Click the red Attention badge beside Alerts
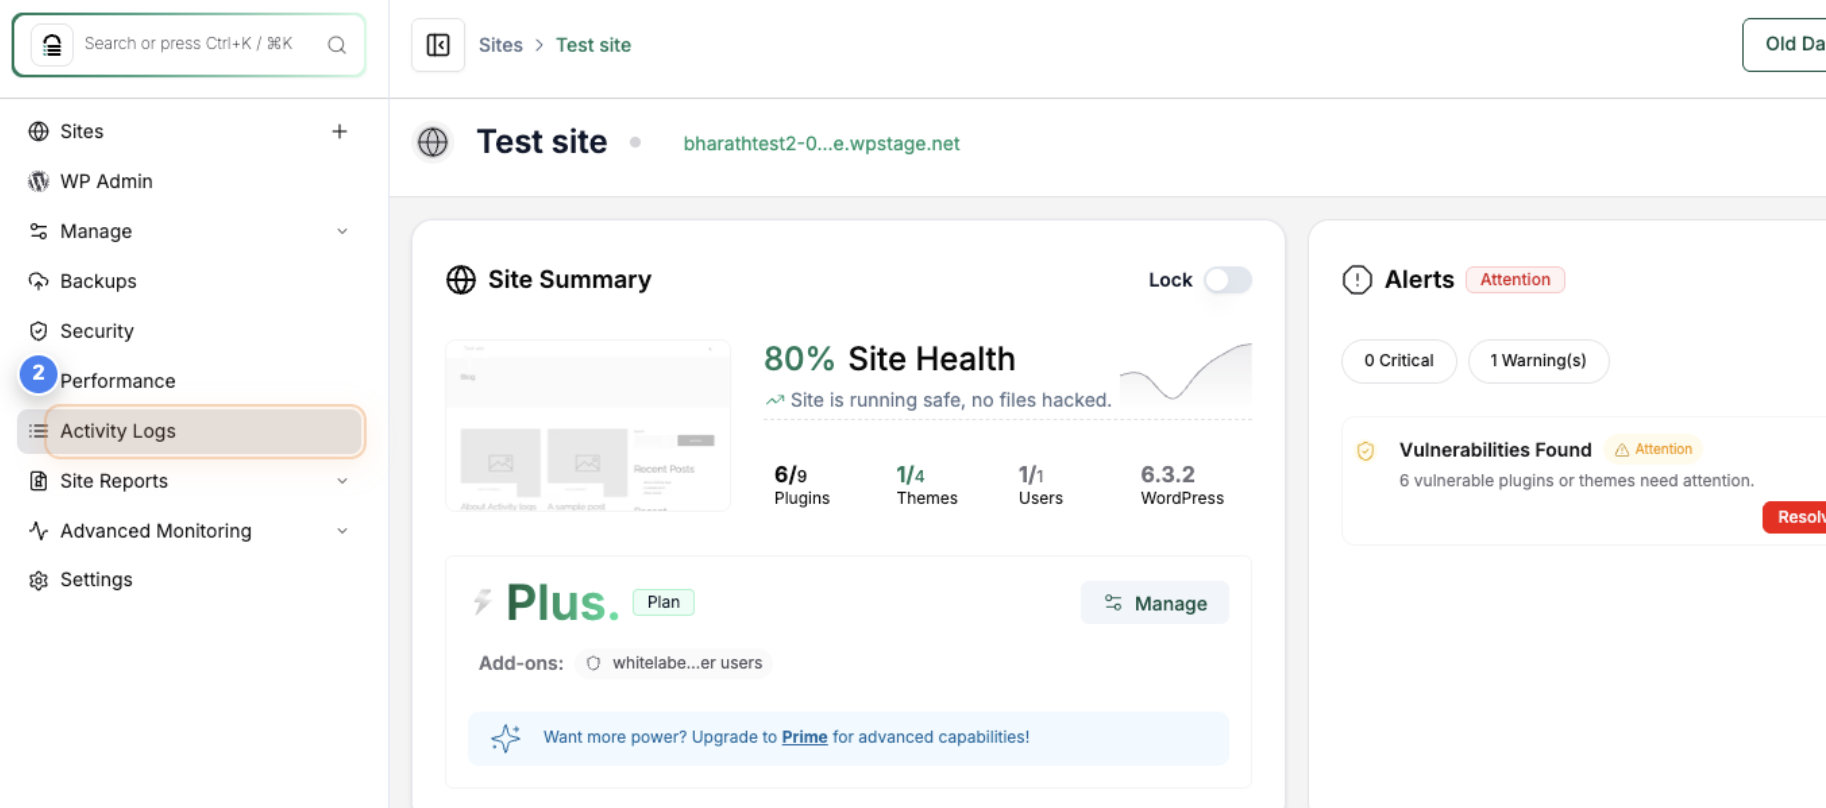Viewport: 1826px width, 808px height. tap(1515, 280)
